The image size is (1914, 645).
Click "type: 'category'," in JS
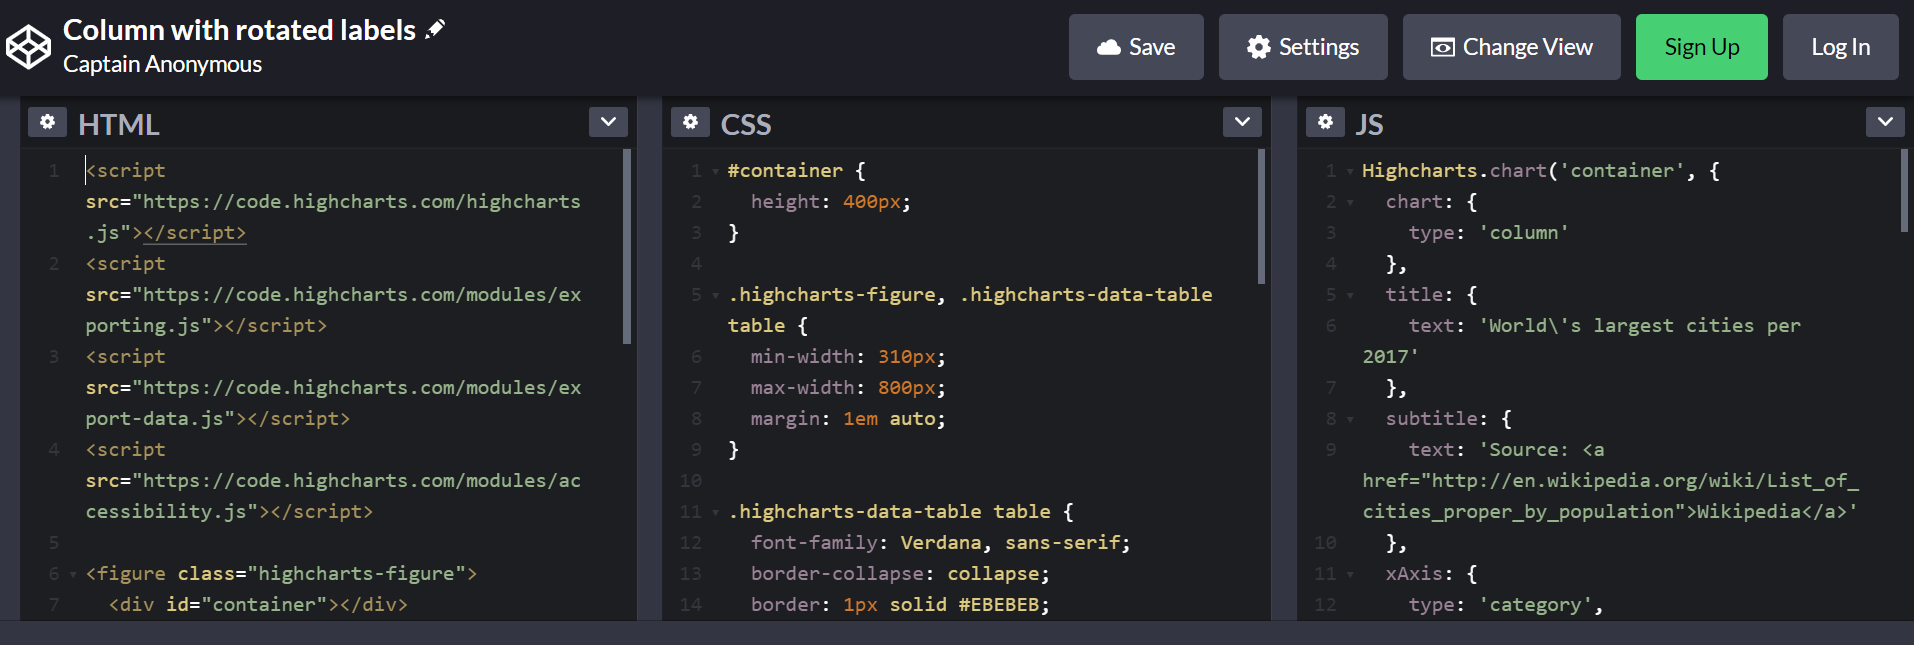(1505, 605)
